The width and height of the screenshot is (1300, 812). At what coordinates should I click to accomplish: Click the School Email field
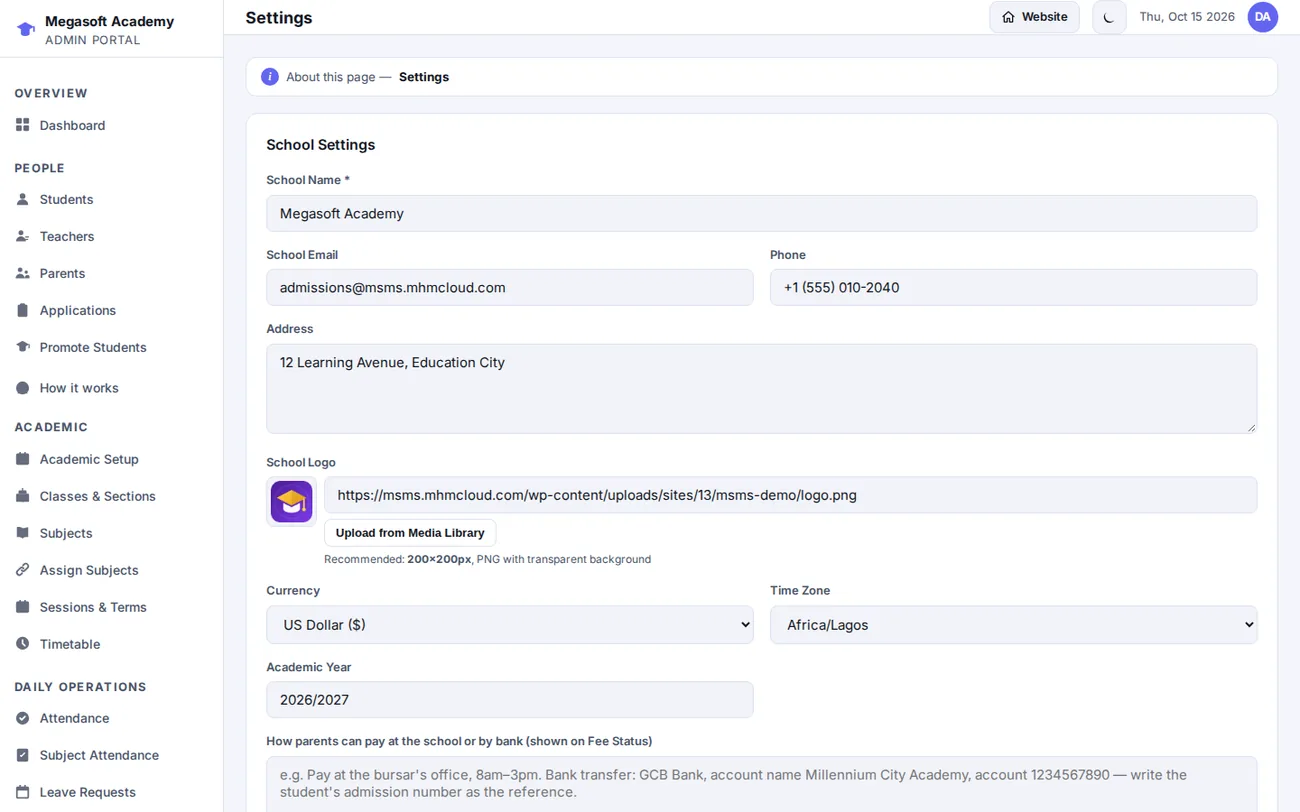(x=510, y=288)
